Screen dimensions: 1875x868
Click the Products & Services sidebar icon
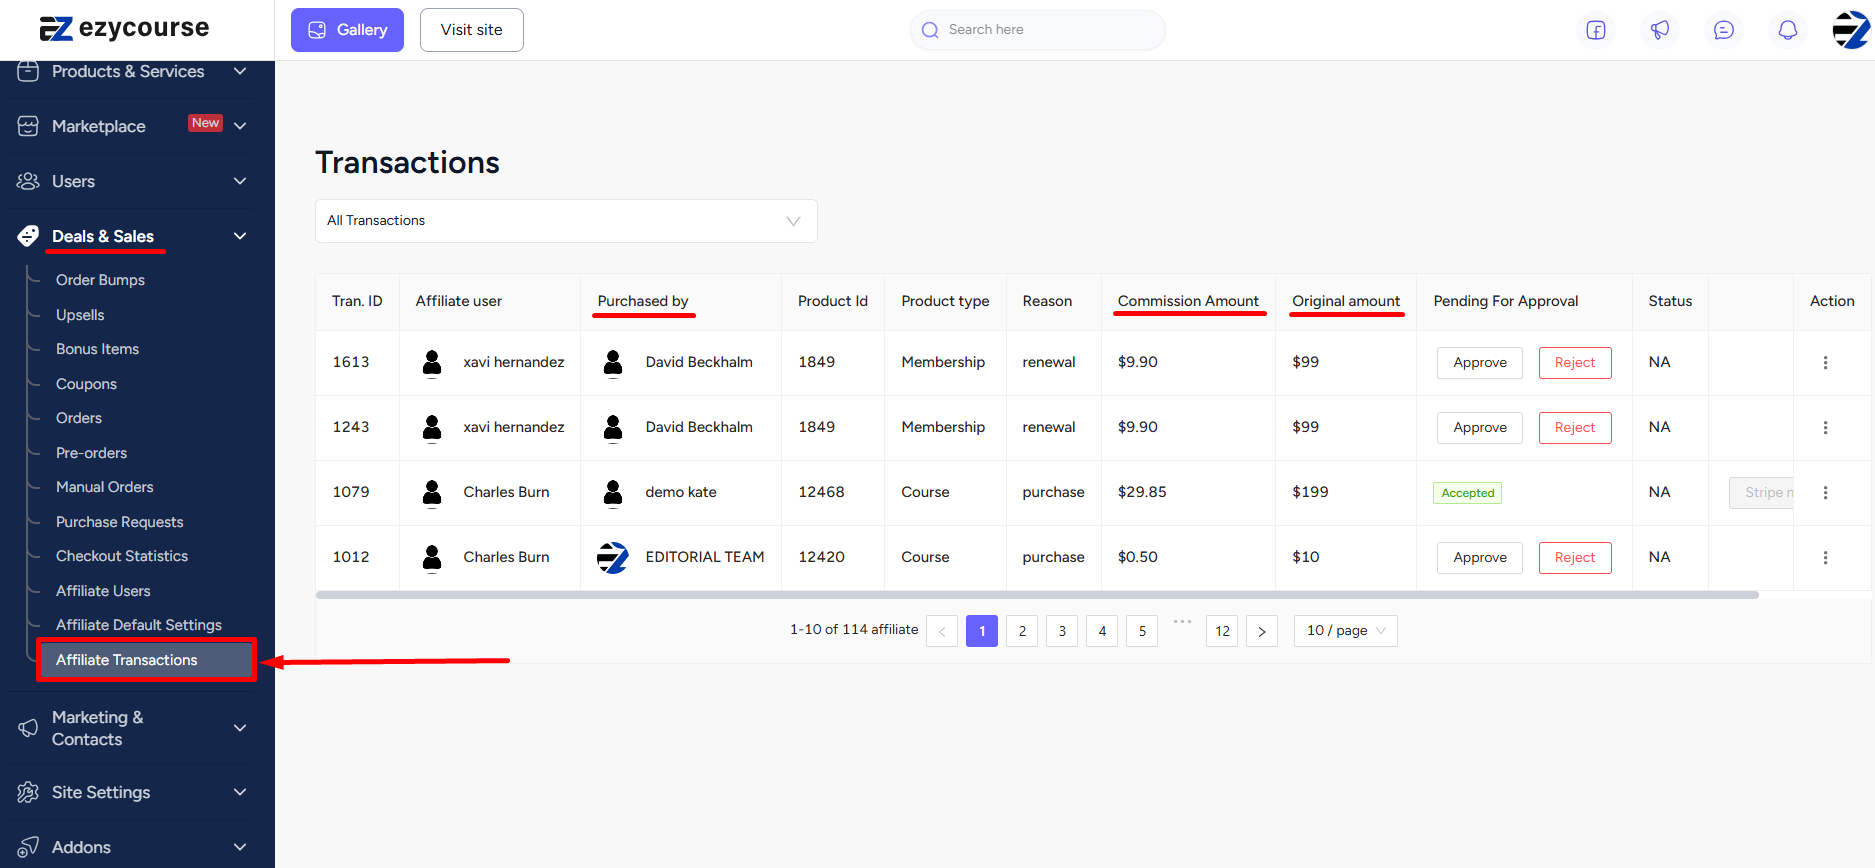[28, 71]
